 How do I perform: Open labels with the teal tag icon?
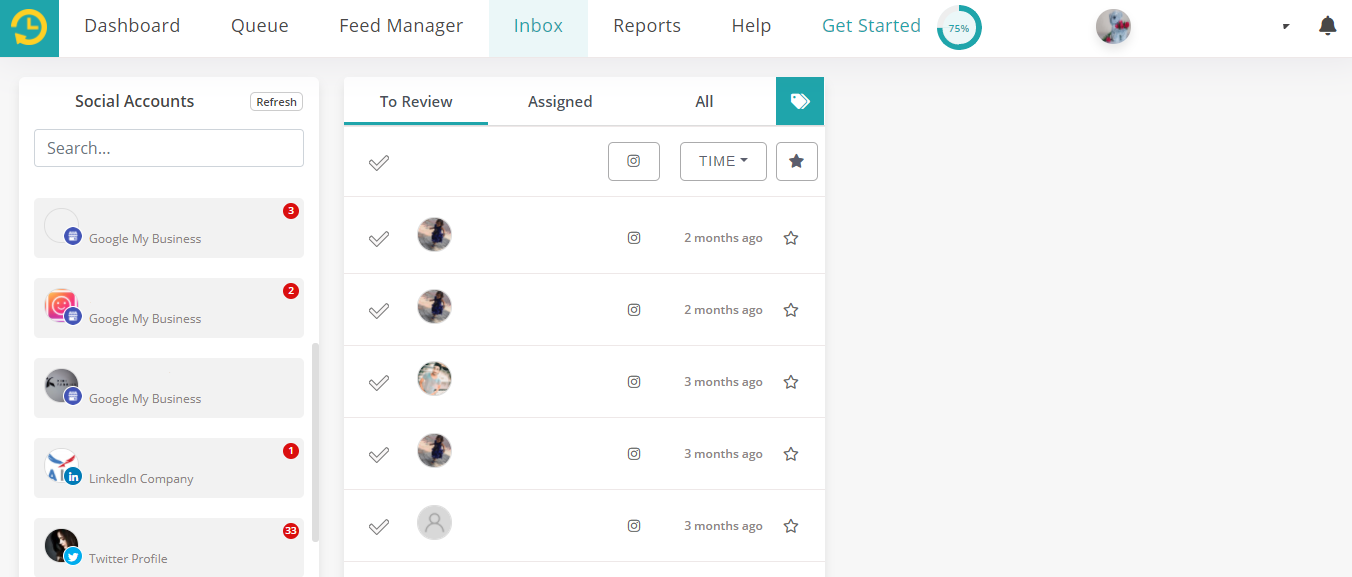click(x=800, y=101)
